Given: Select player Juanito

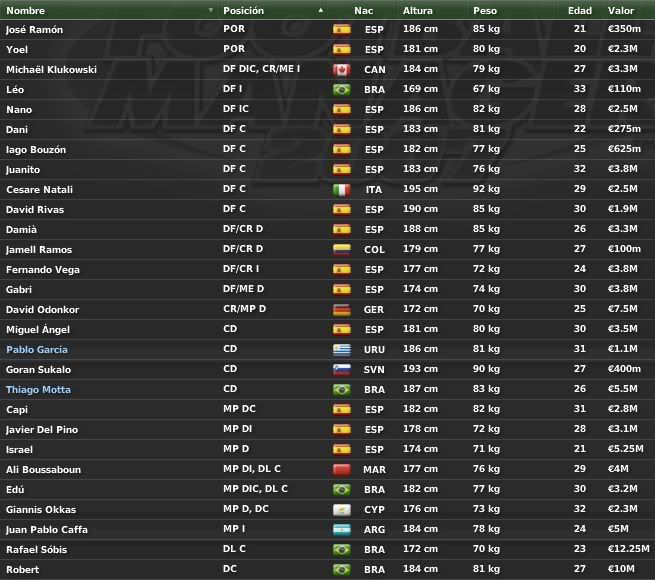Looking at the screenshot, I should [x=23, y=170].
